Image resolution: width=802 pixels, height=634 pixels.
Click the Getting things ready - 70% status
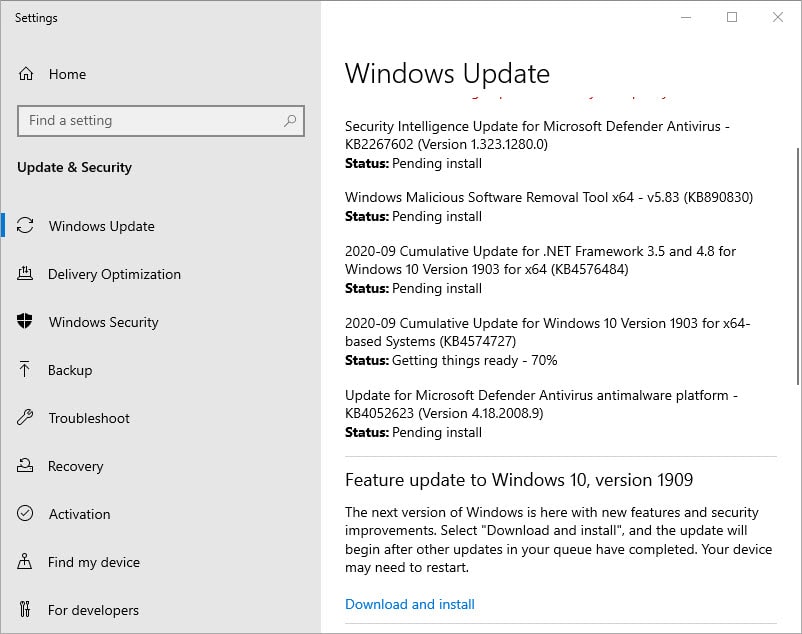(475, 360)
